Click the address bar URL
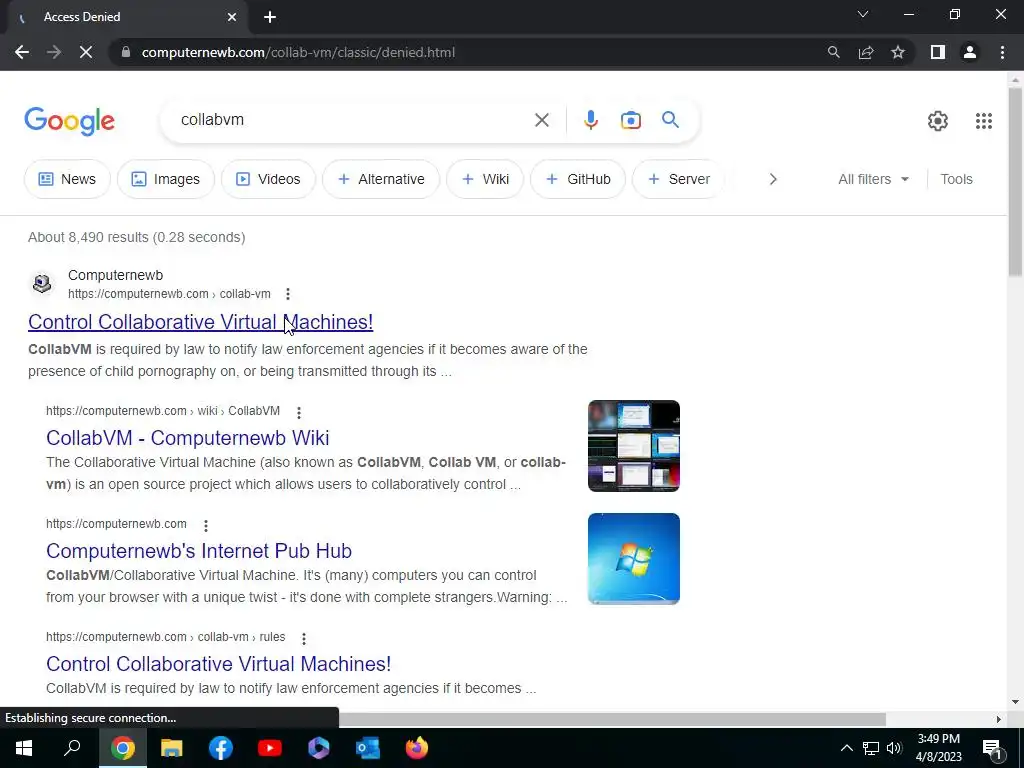This screenshot has height=768, width=1024. point(298,52)
